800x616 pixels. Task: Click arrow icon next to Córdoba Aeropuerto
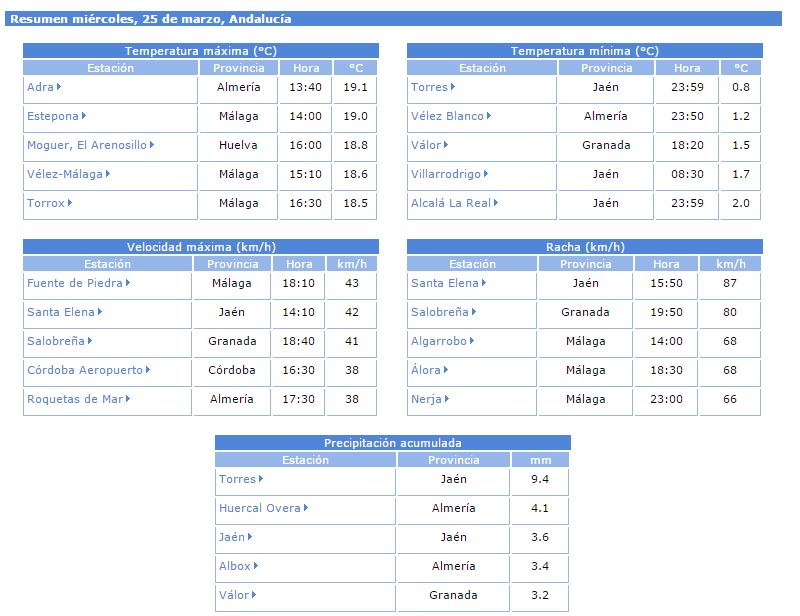click(149, 370)
